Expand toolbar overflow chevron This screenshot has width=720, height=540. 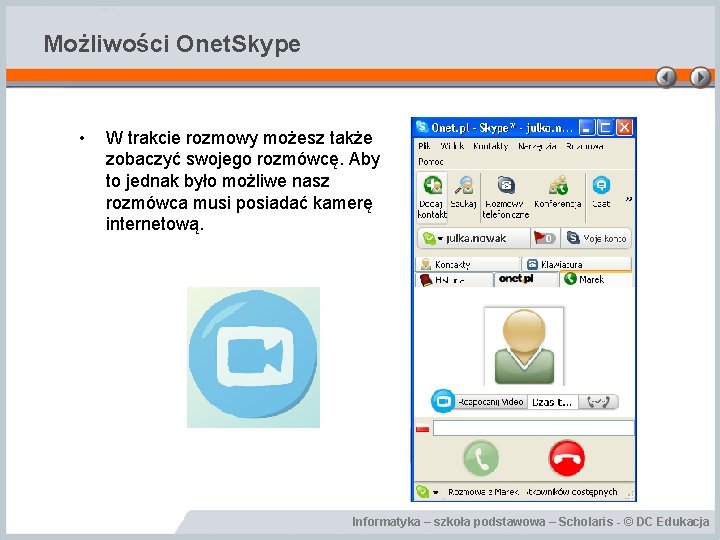pos(629,198)
